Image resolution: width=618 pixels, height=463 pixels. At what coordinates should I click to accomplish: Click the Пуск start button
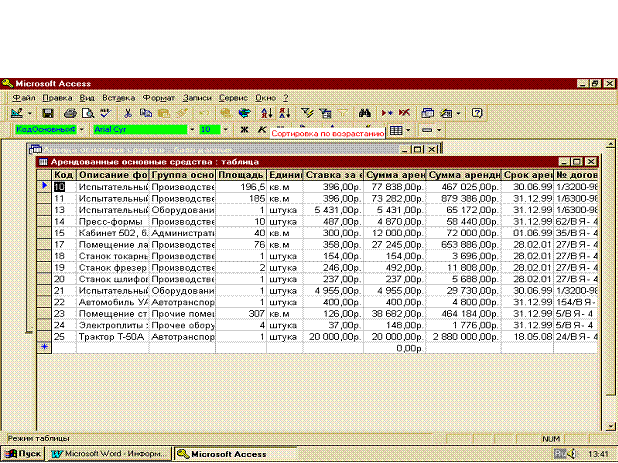(x=23, y=453)
